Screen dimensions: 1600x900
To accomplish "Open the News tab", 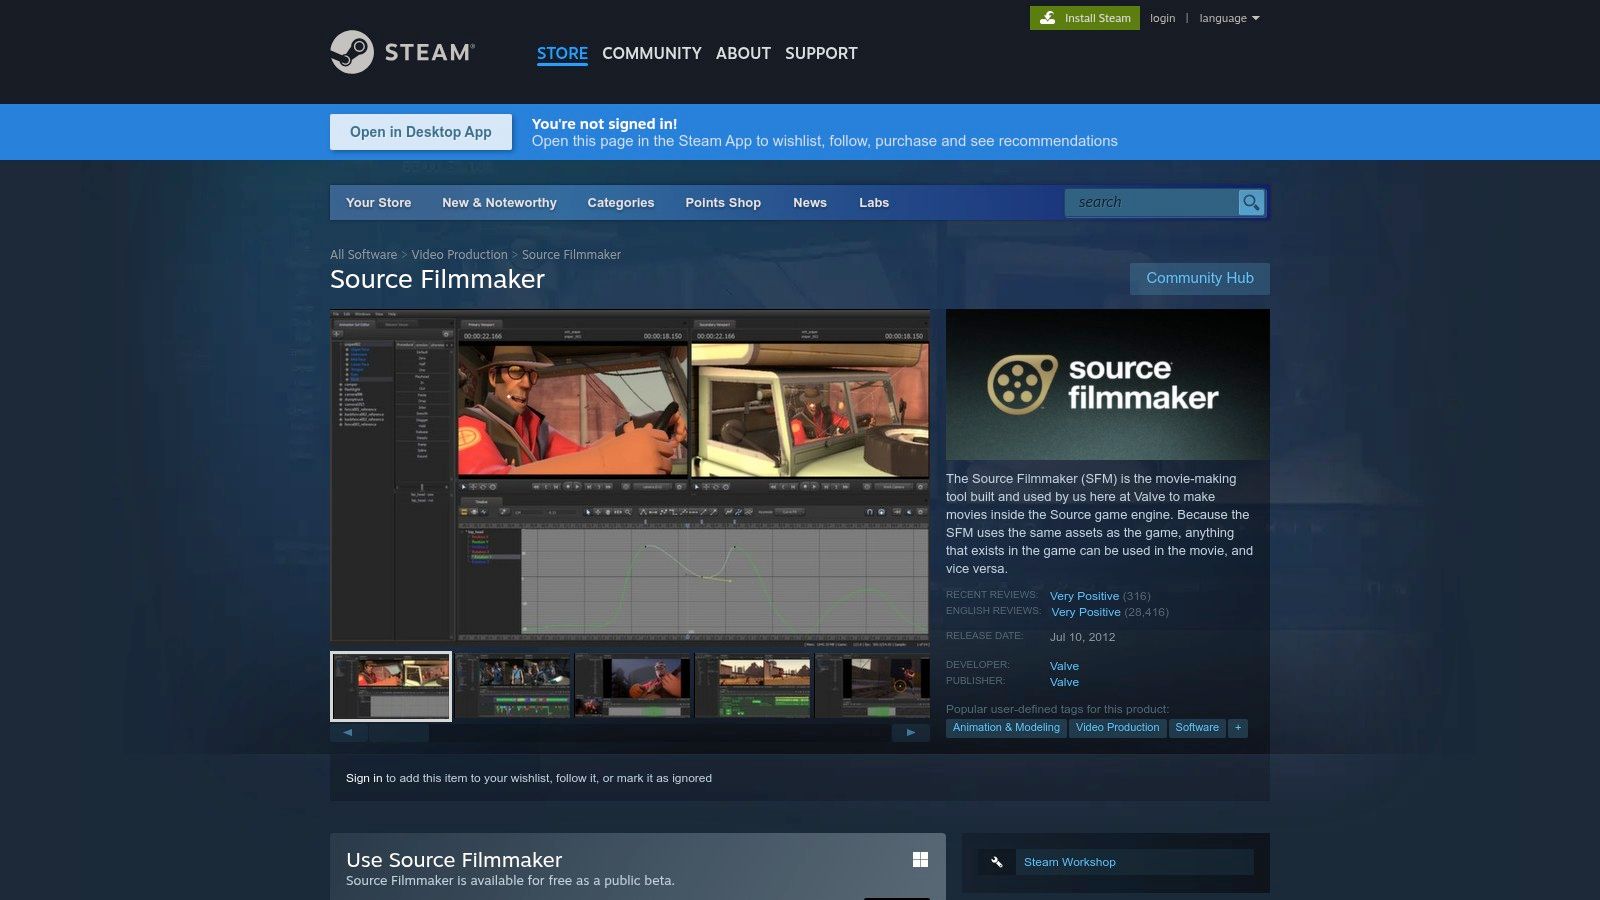I will pos(810,202).
